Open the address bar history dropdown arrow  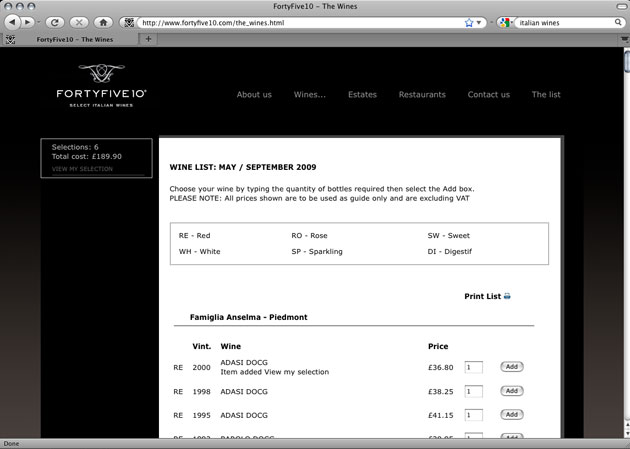pos(479,23)
